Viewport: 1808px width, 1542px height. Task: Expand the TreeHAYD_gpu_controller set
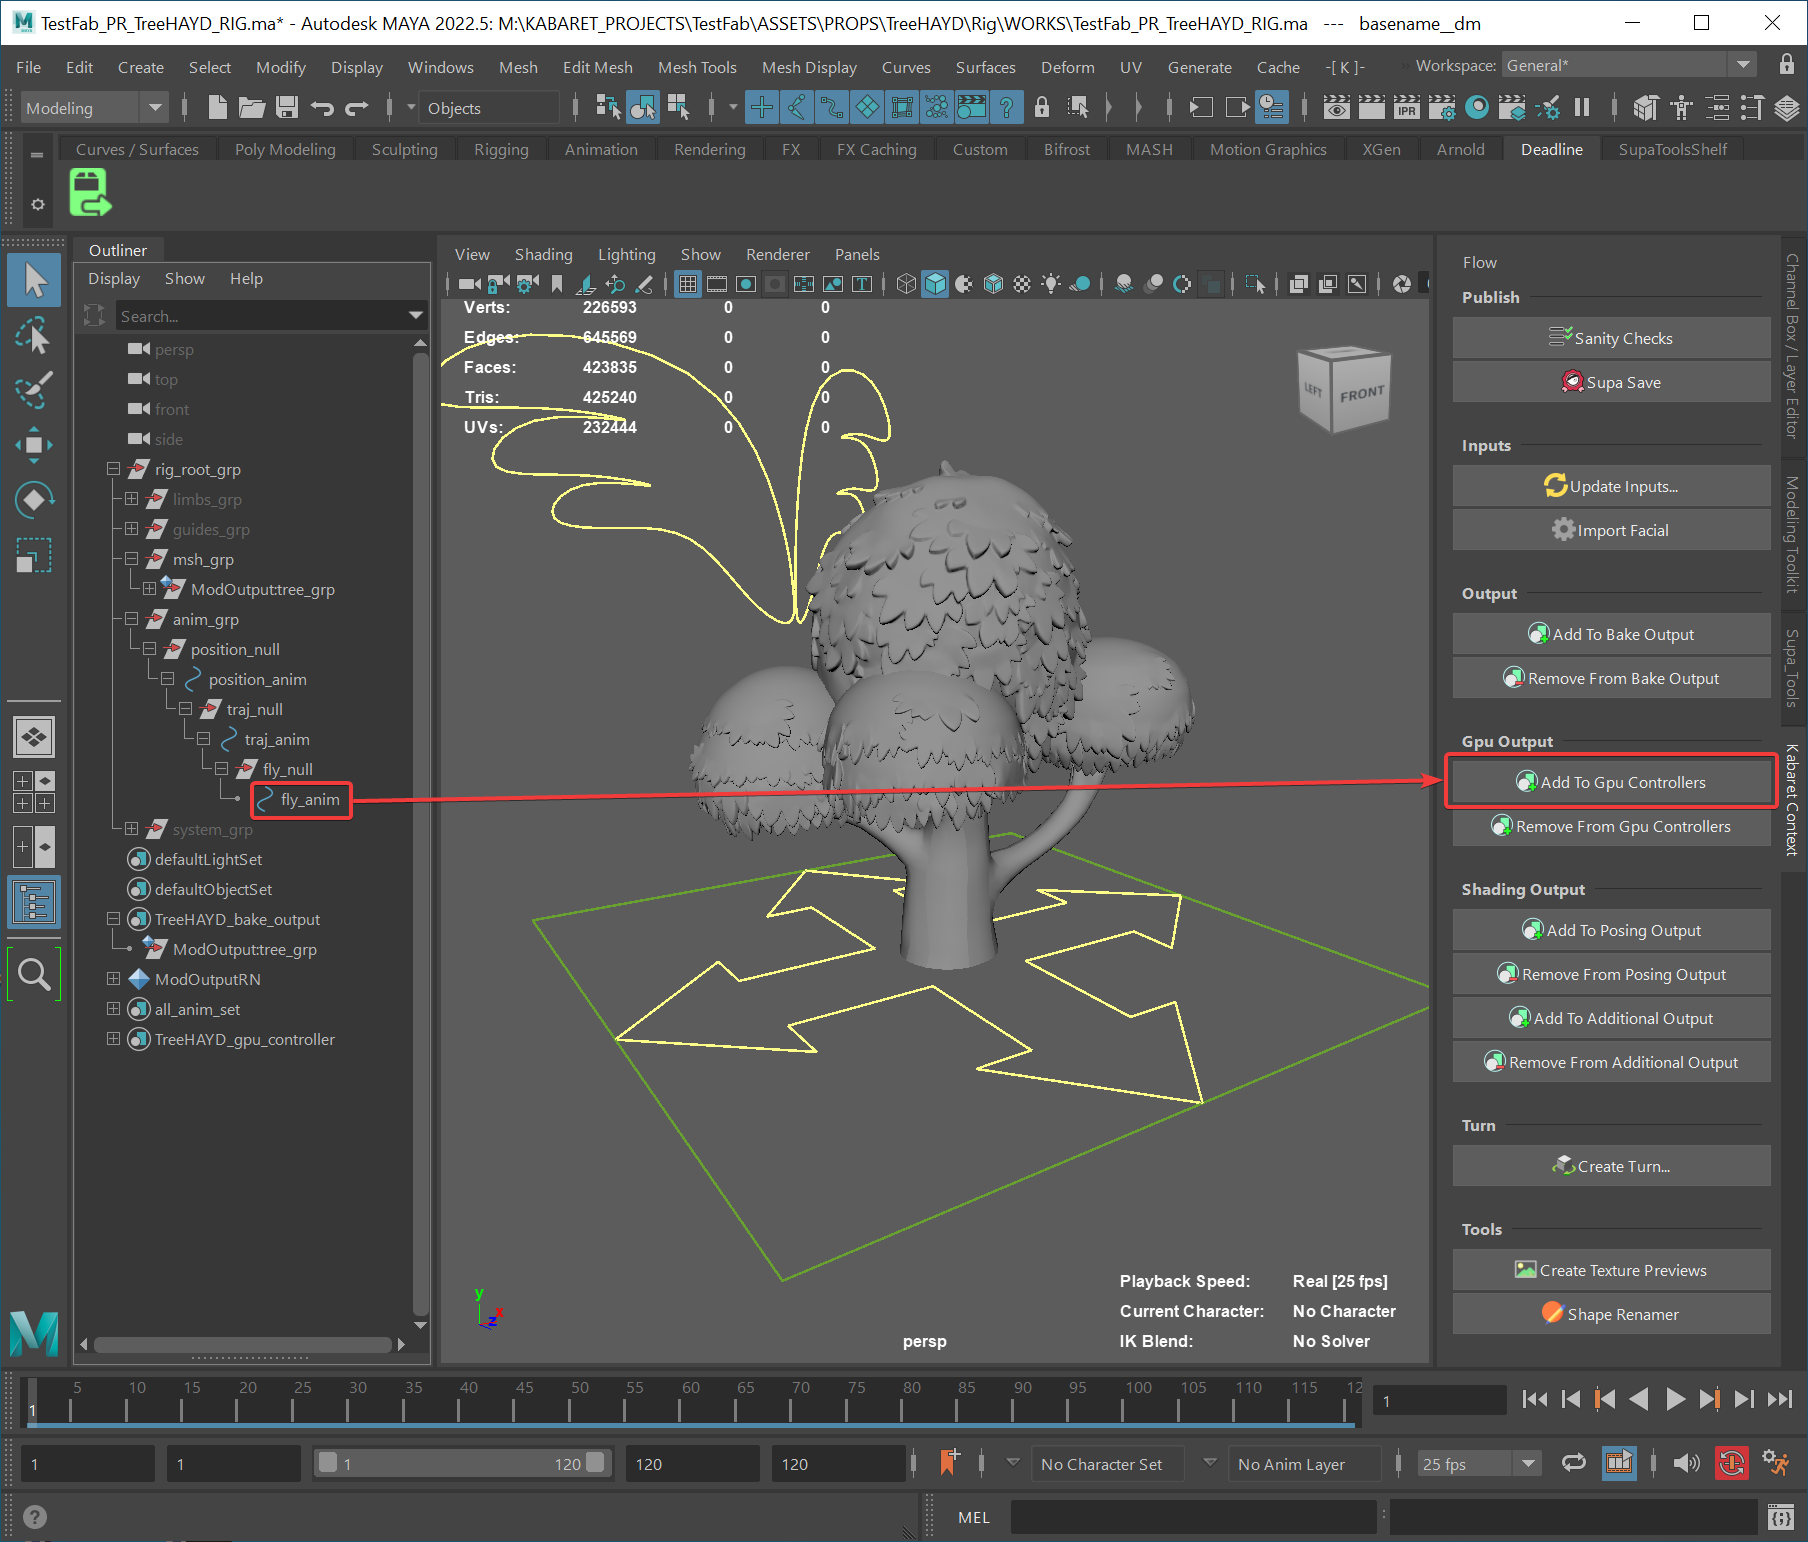pyautogui.click(x=113, y=1039)
